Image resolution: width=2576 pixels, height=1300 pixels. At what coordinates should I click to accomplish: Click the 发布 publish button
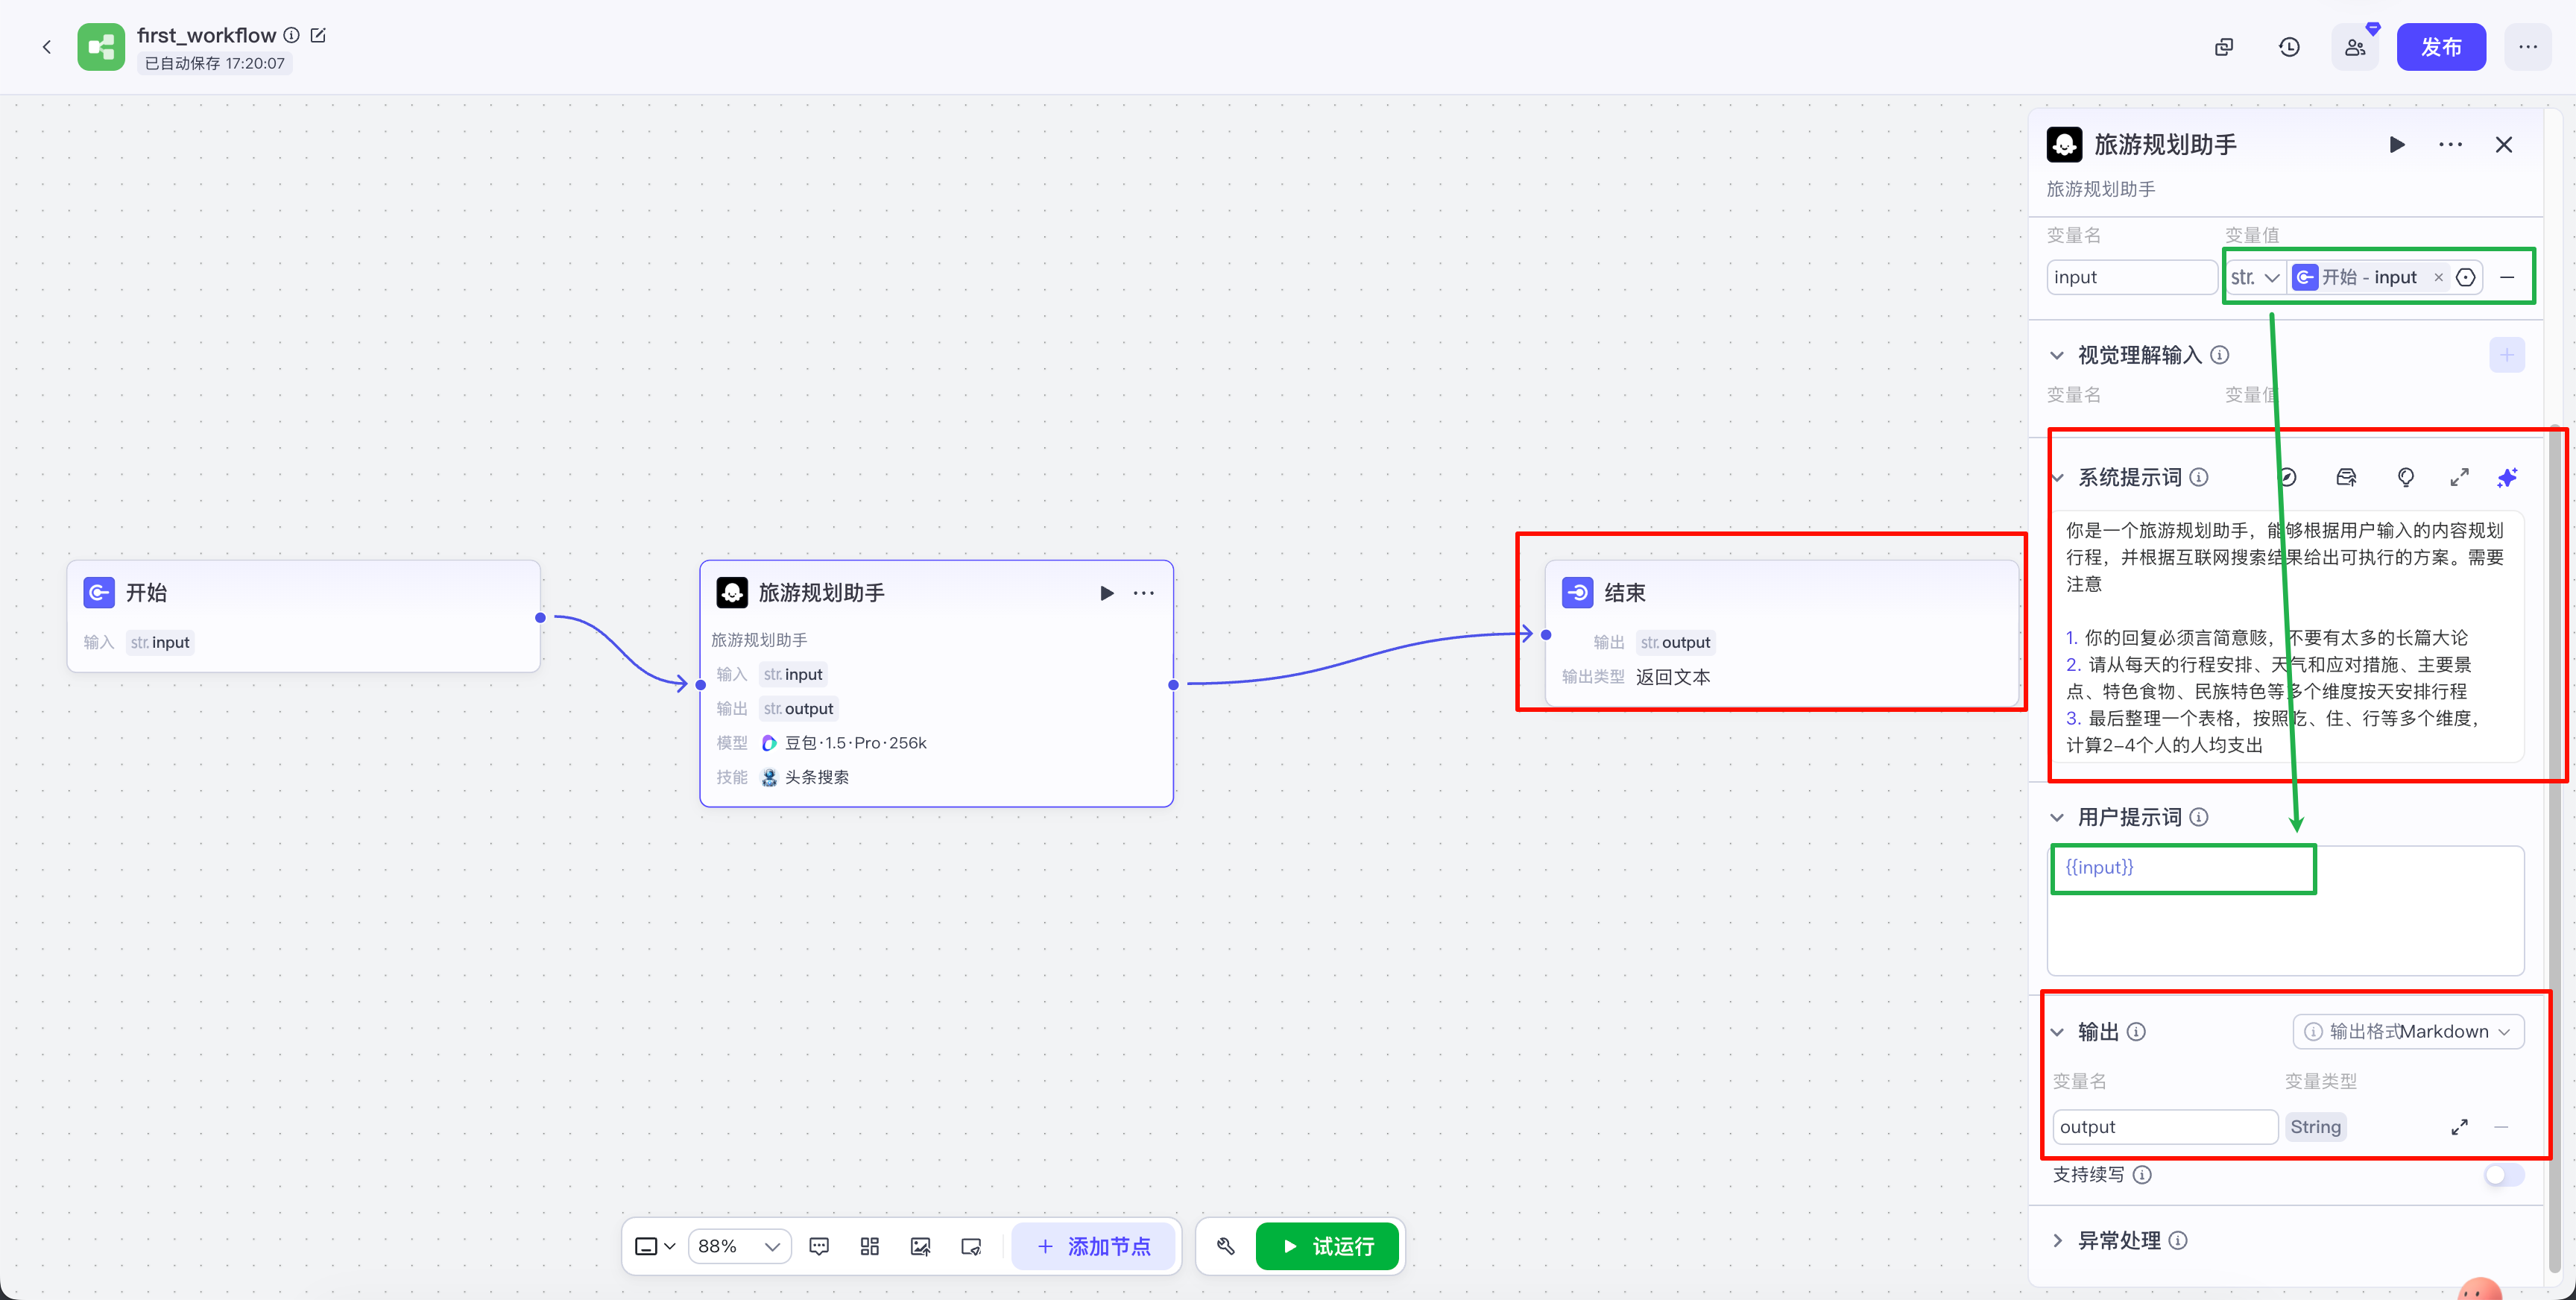point(2440,47)
